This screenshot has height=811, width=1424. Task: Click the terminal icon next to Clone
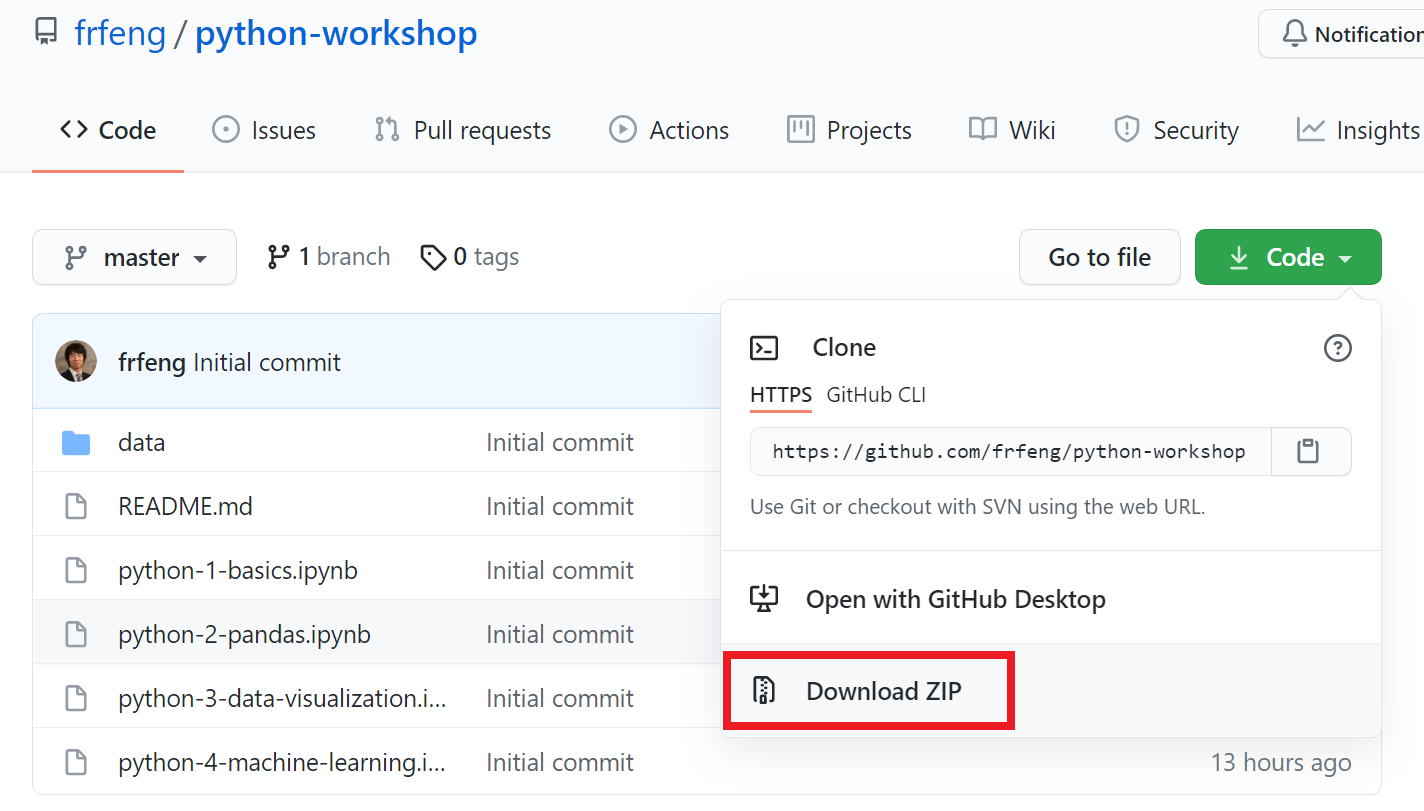click(764, 347)
